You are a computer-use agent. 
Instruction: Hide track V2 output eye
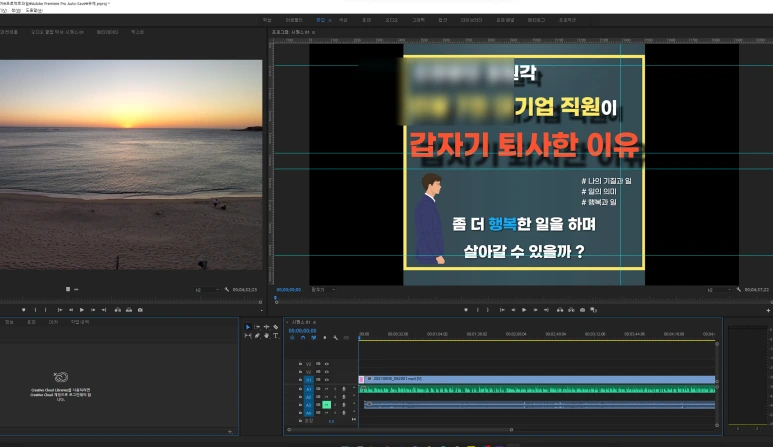pos(327,372)
